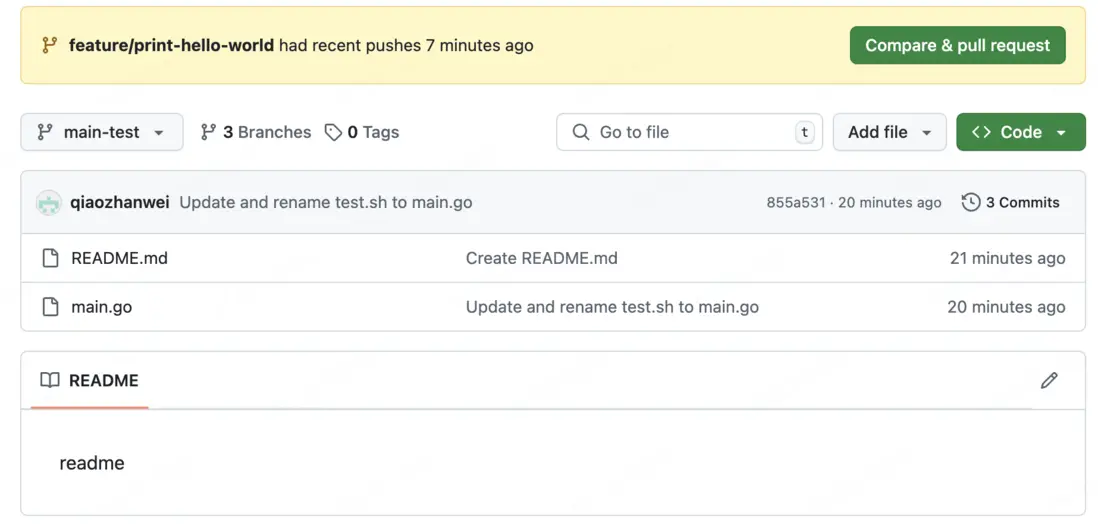Click the commits history clock icon

970,202
